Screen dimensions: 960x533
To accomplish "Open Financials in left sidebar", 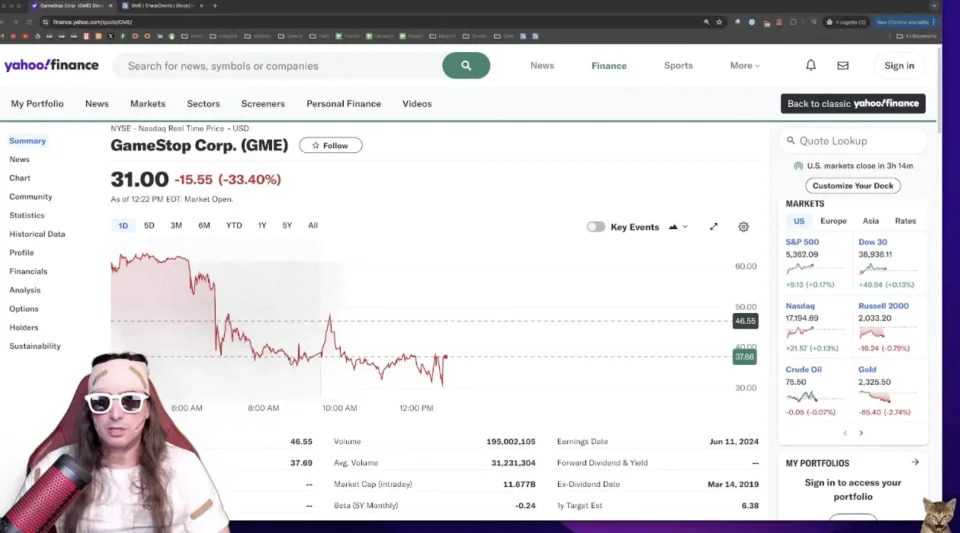I will coord(28,271).
